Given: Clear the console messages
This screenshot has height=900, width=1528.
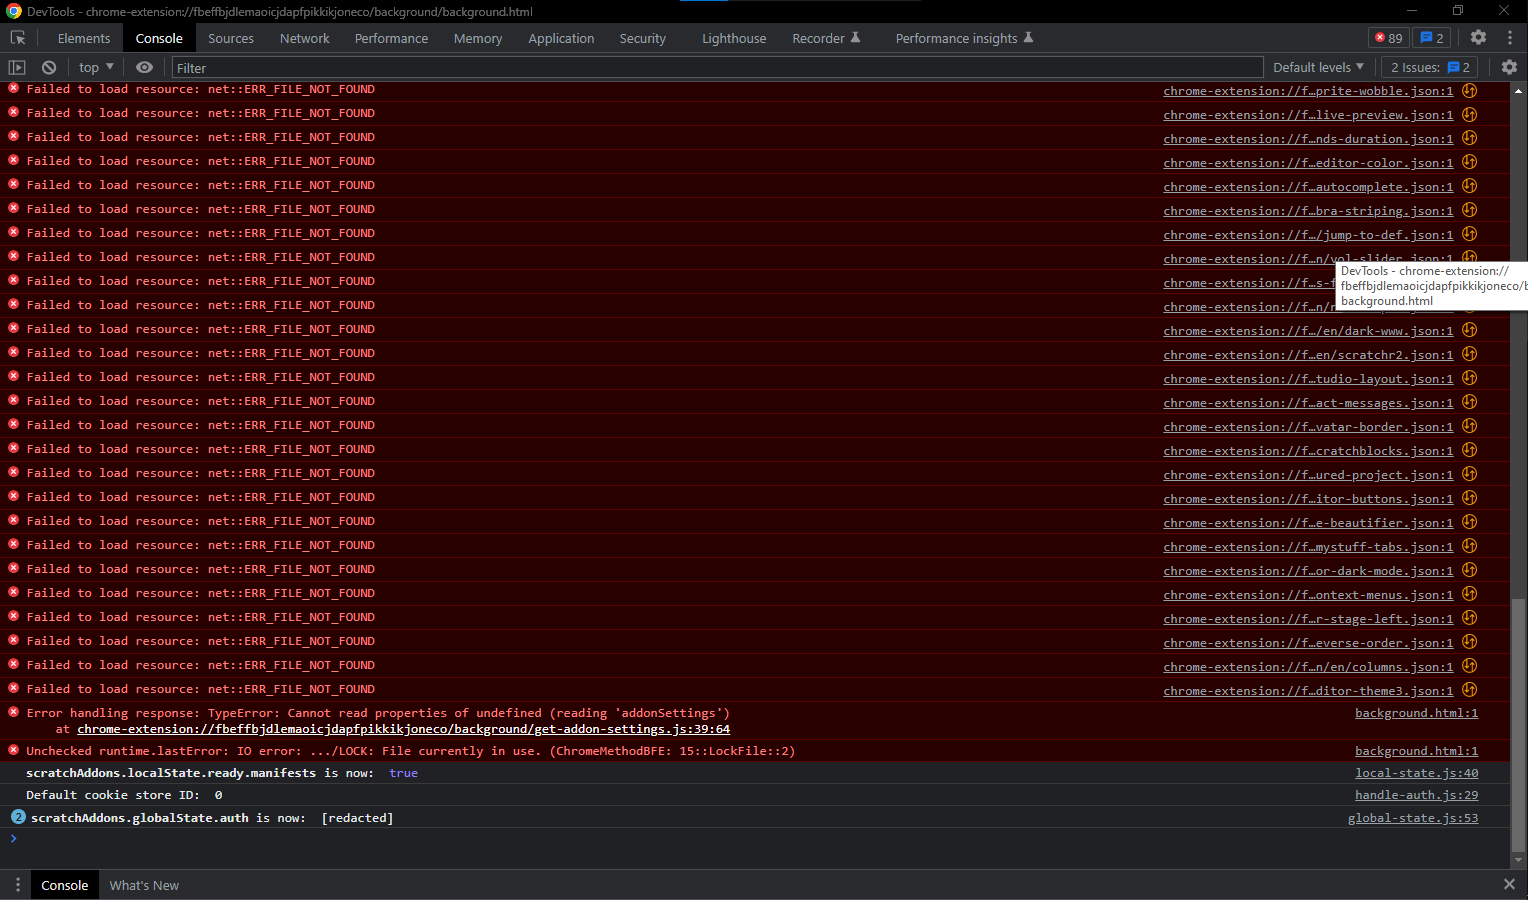Looking at the screenshot, I should (49, 67).
